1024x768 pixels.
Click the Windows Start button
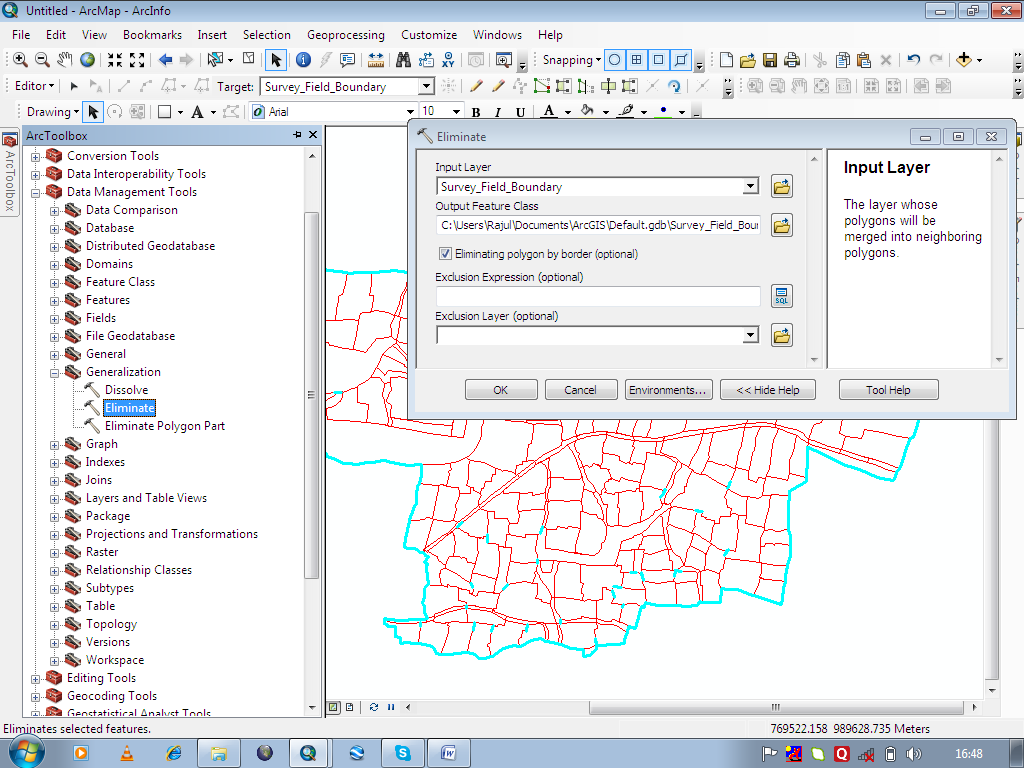coord(27,752)
